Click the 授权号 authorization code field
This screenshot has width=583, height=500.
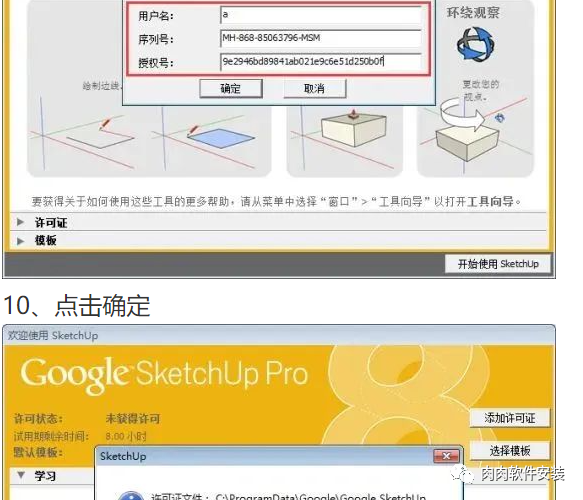click(321, 61)
